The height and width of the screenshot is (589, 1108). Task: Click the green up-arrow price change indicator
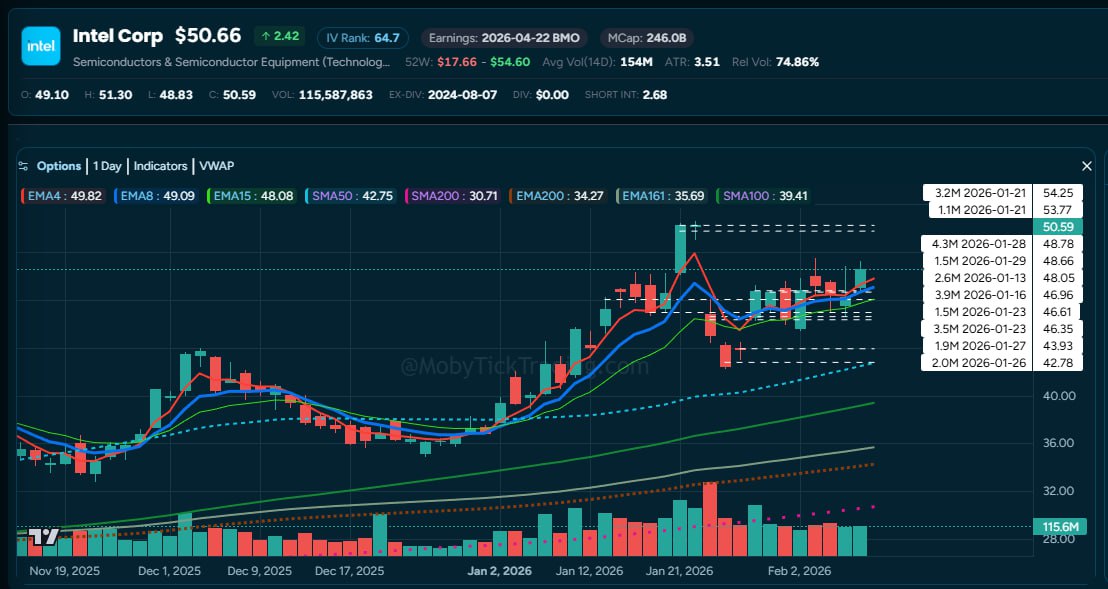coord(280,36)
